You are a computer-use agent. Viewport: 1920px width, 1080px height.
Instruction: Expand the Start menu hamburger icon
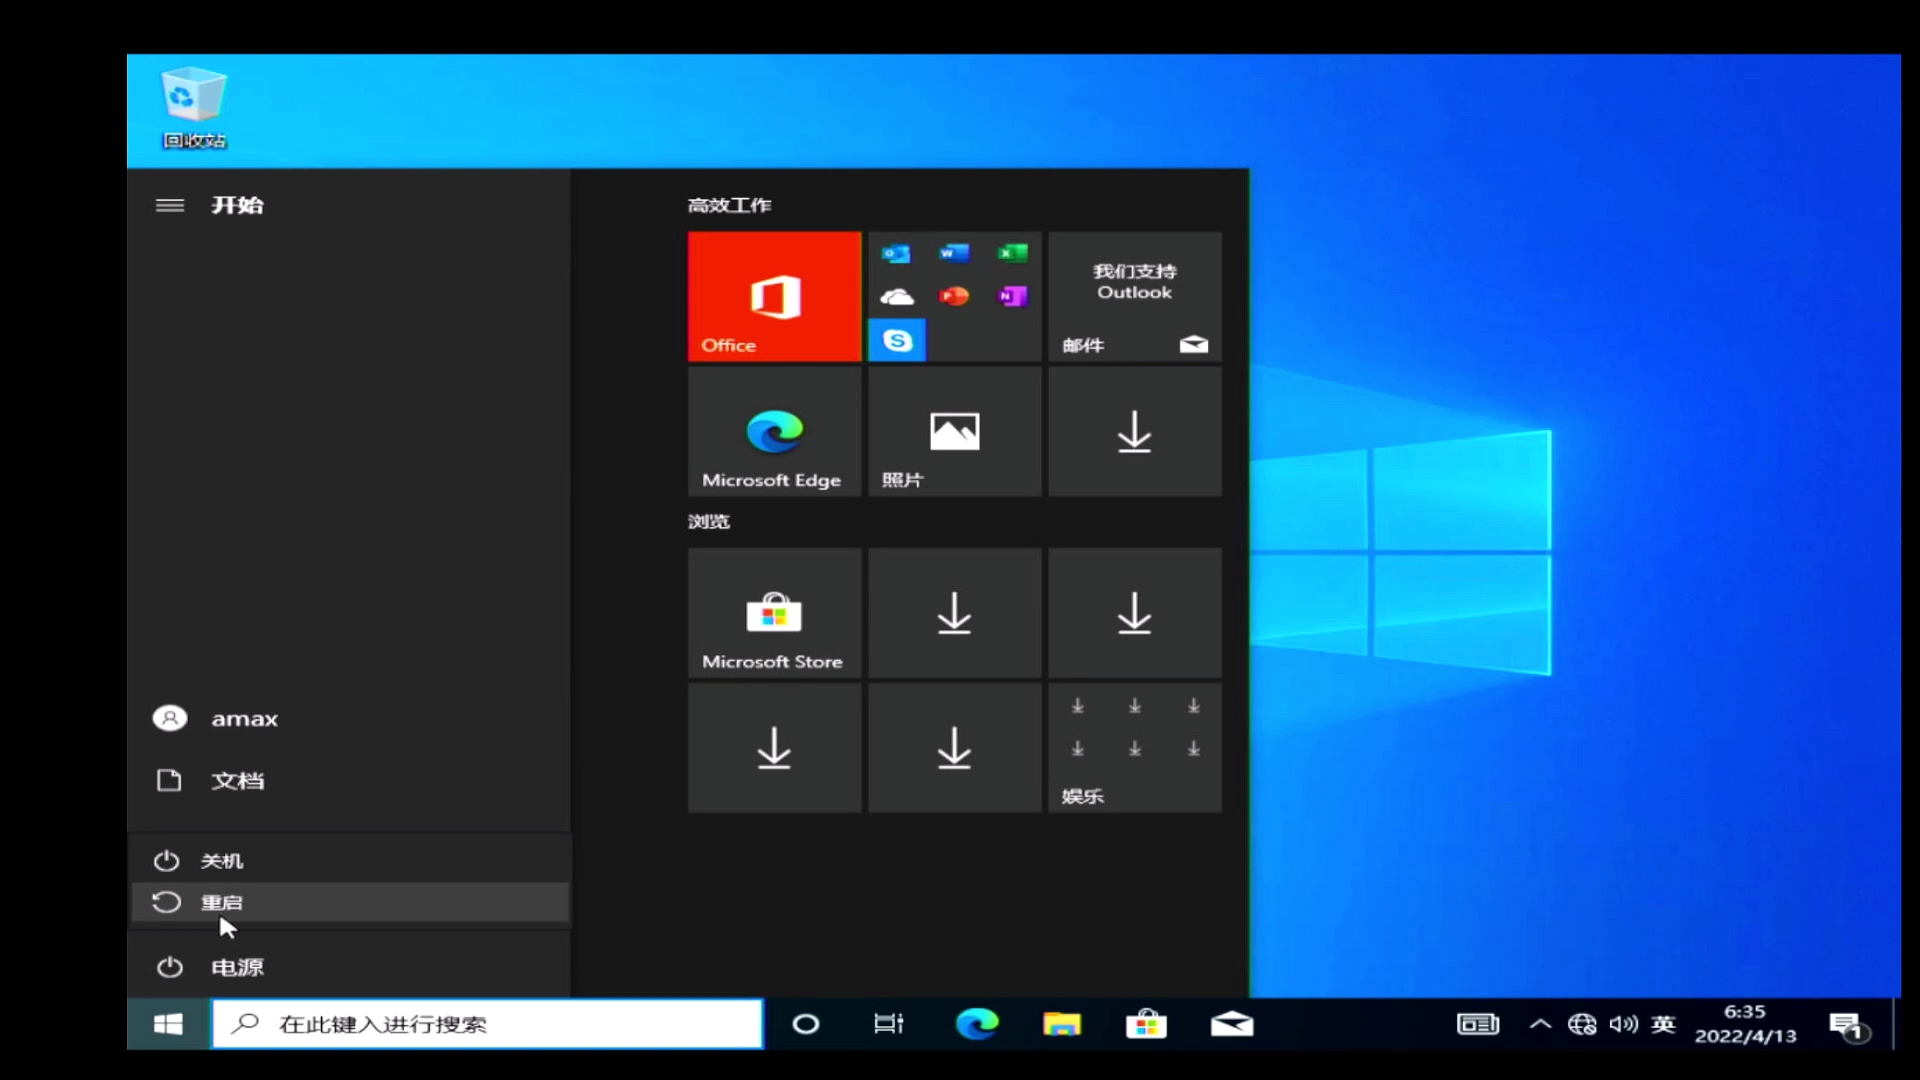click(x=170, y=205)
